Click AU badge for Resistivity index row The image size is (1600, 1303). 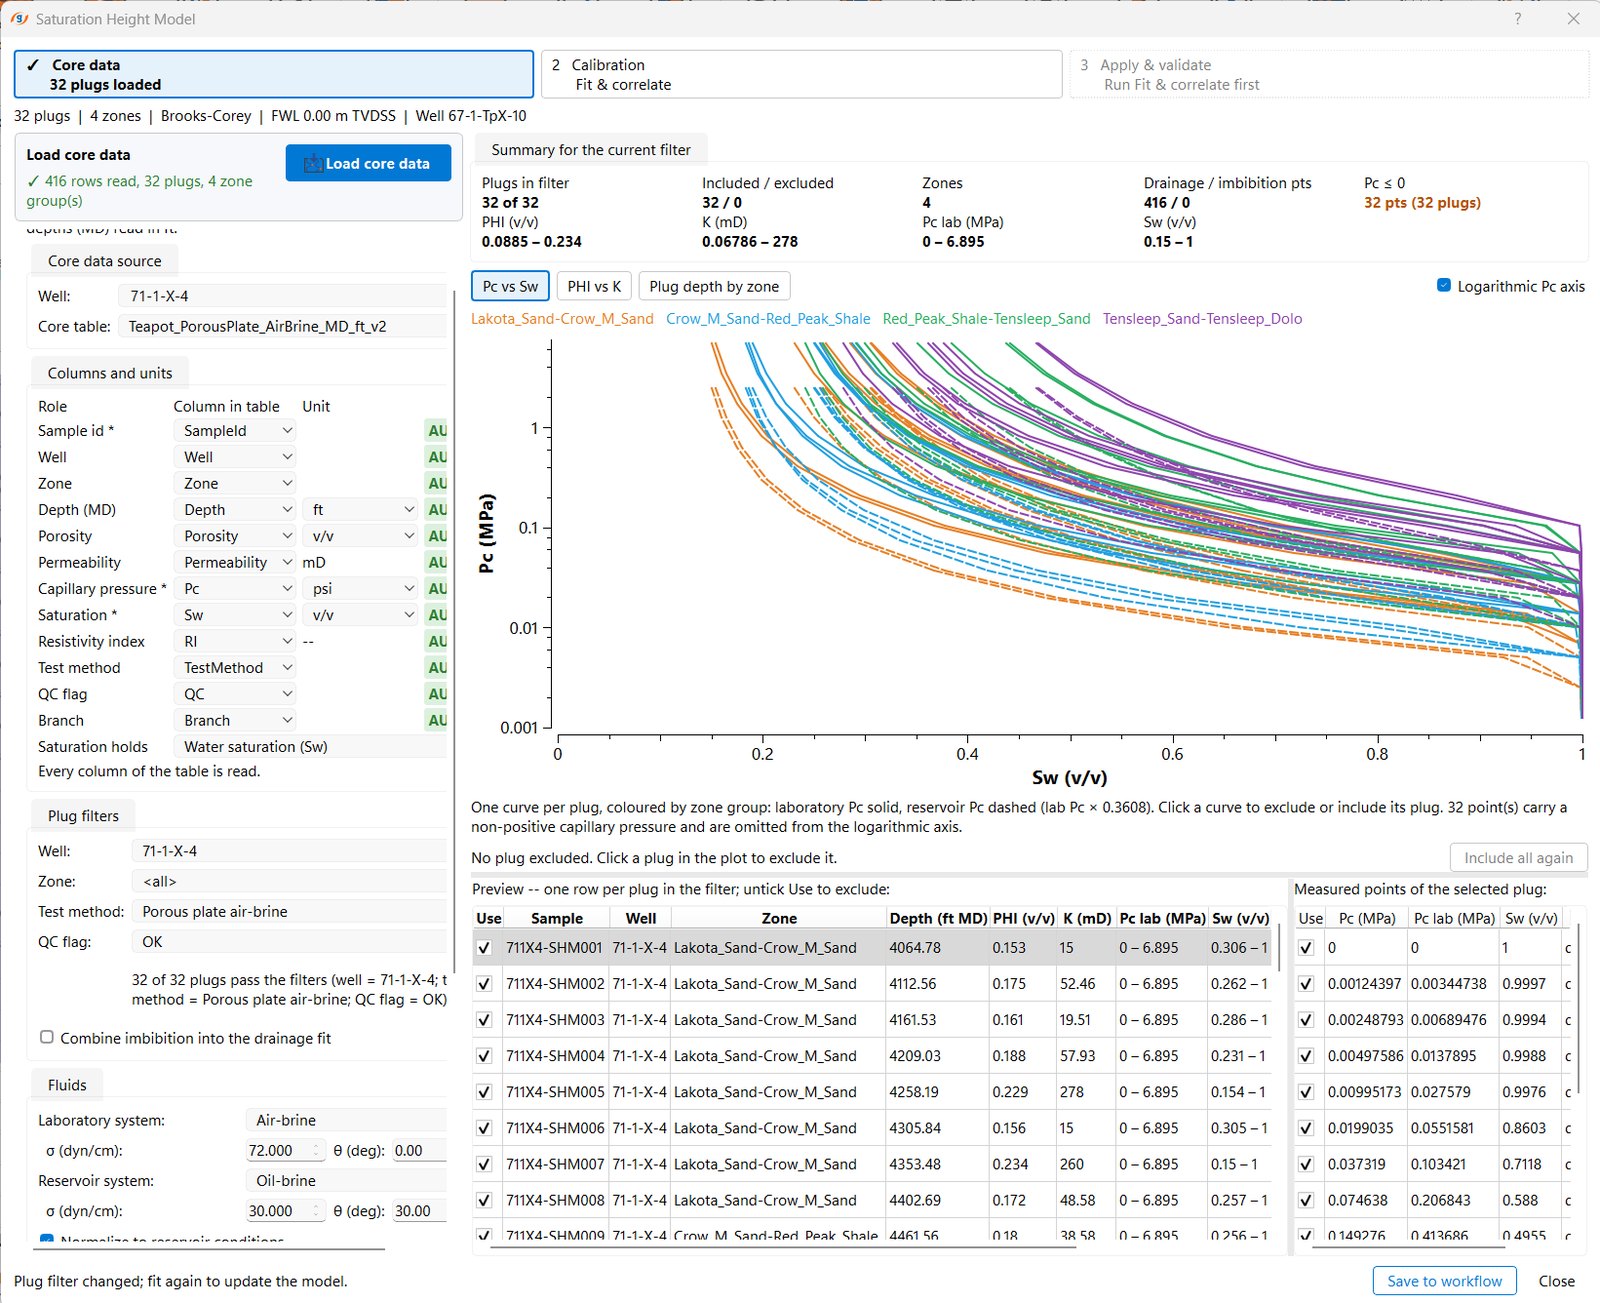[x=437, y=642]
